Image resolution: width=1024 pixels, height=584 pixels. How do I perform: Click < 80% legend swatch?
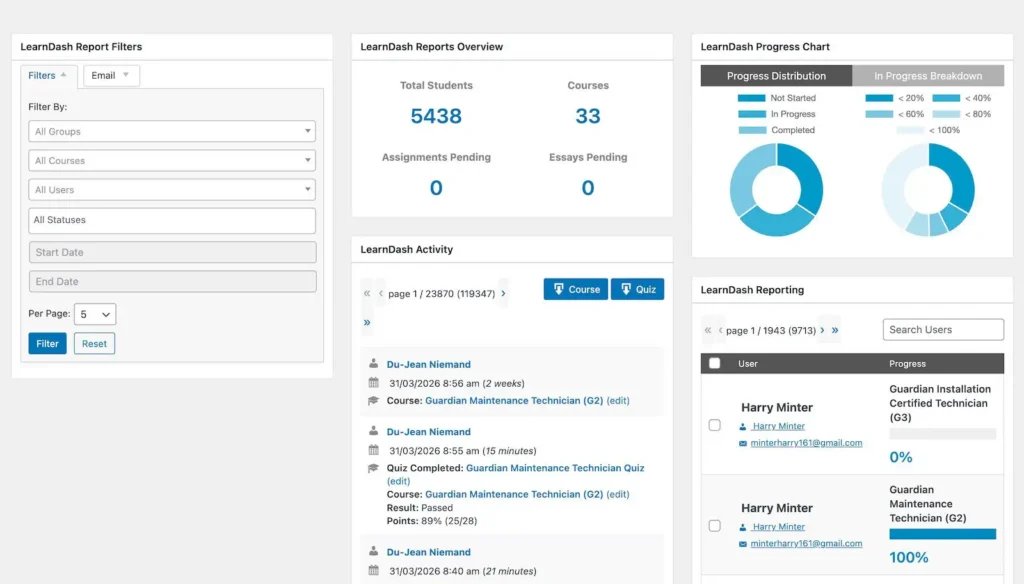tap(946, 114)
